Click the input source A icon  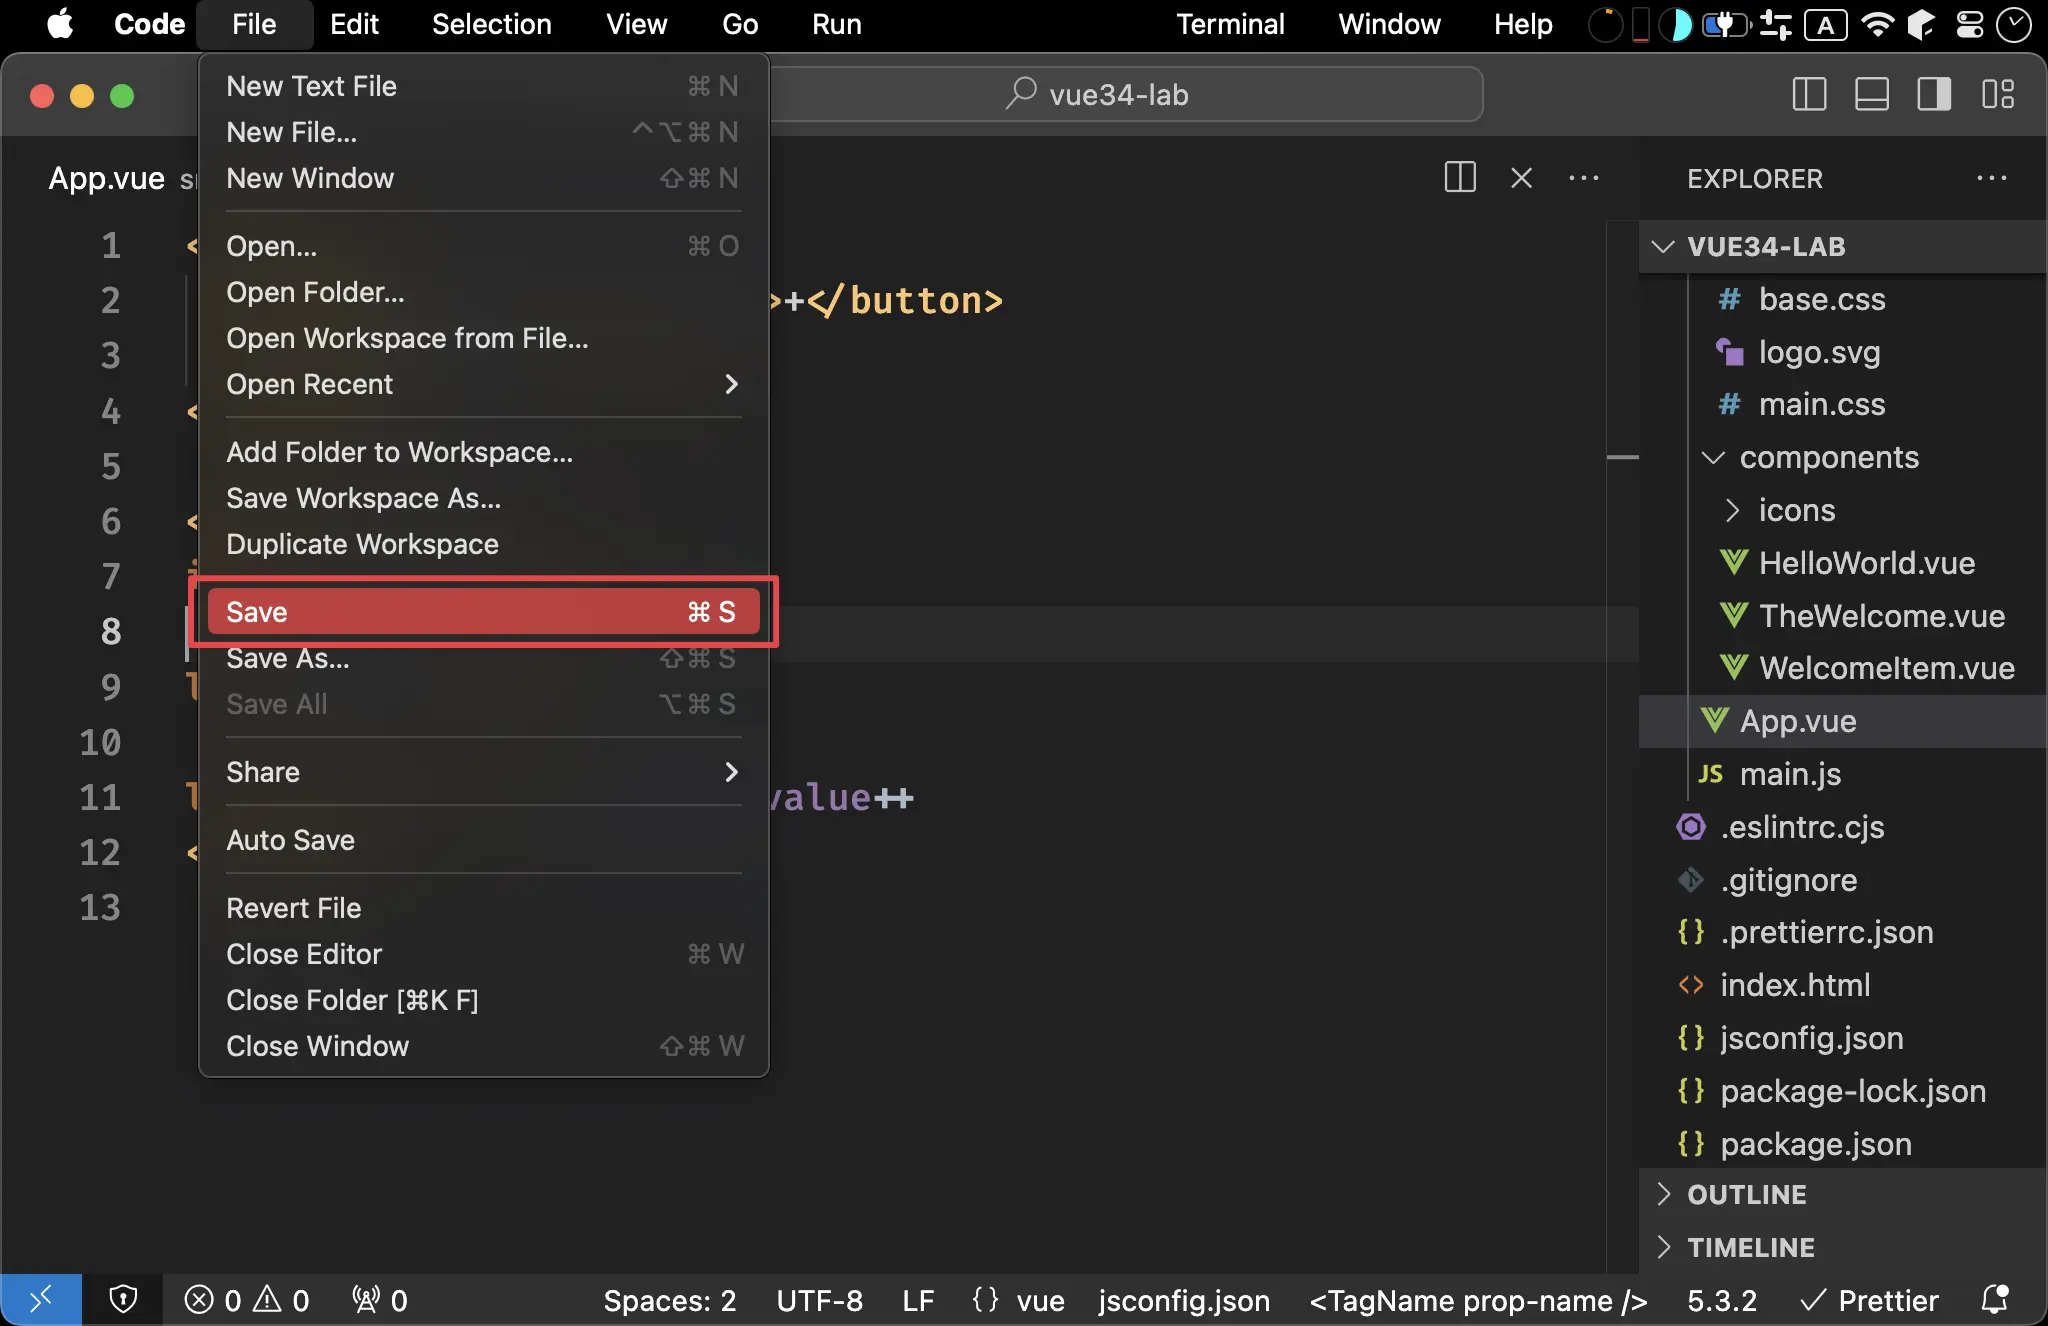click(1826, 24)
